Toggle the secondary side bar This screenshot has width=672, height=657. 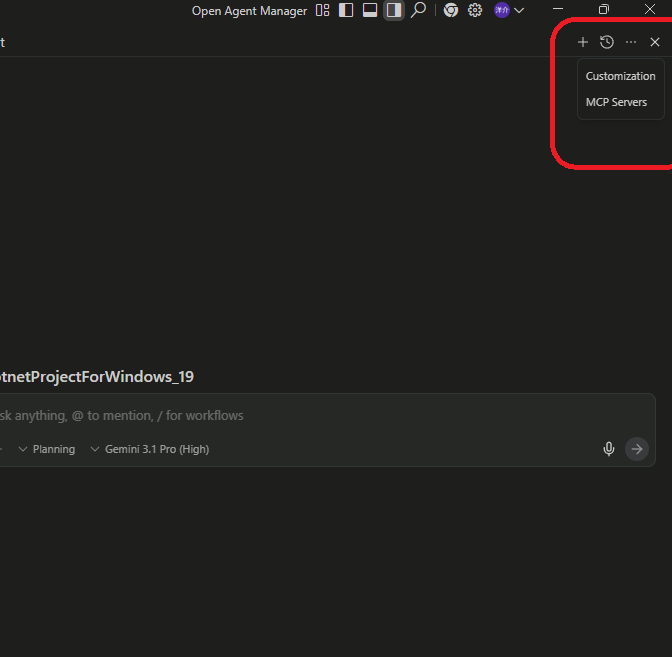click(x=394, y=10)
